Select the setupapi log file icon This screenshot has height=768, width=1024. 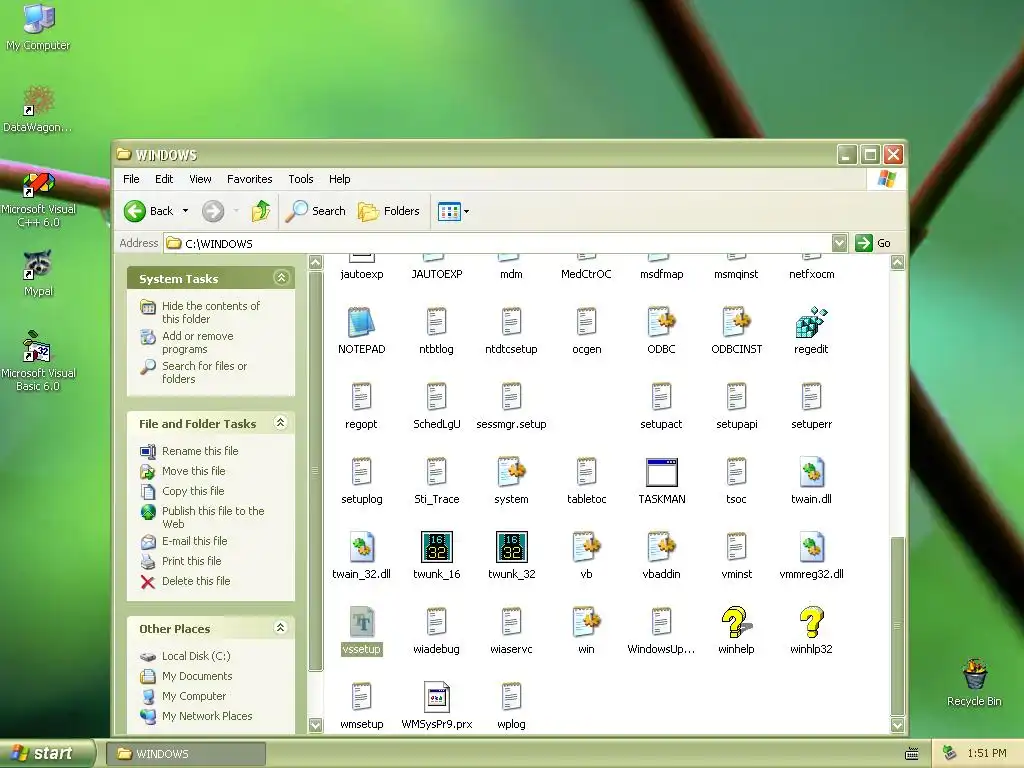[x=736, y=398]
